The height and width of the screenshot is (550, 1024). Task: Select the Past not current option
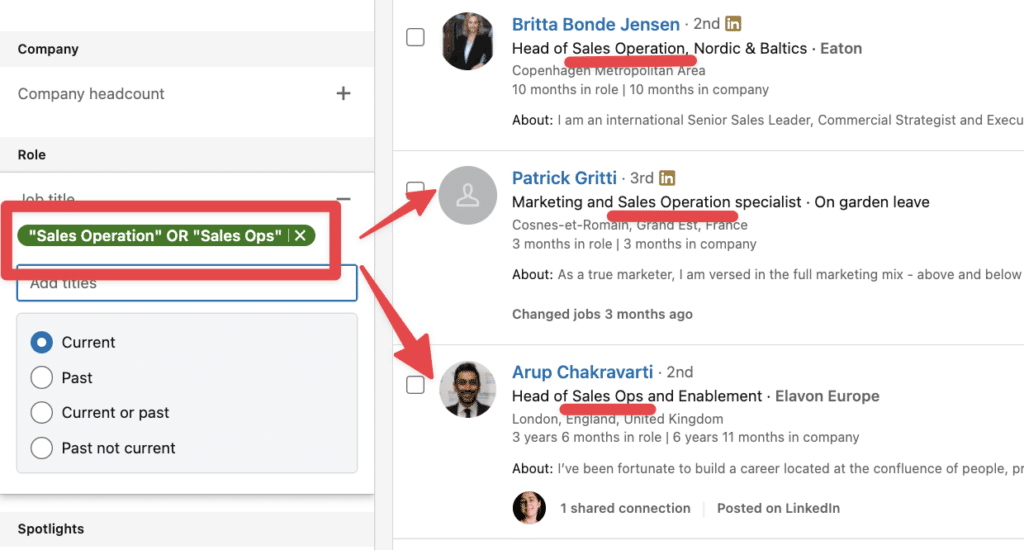42,448
